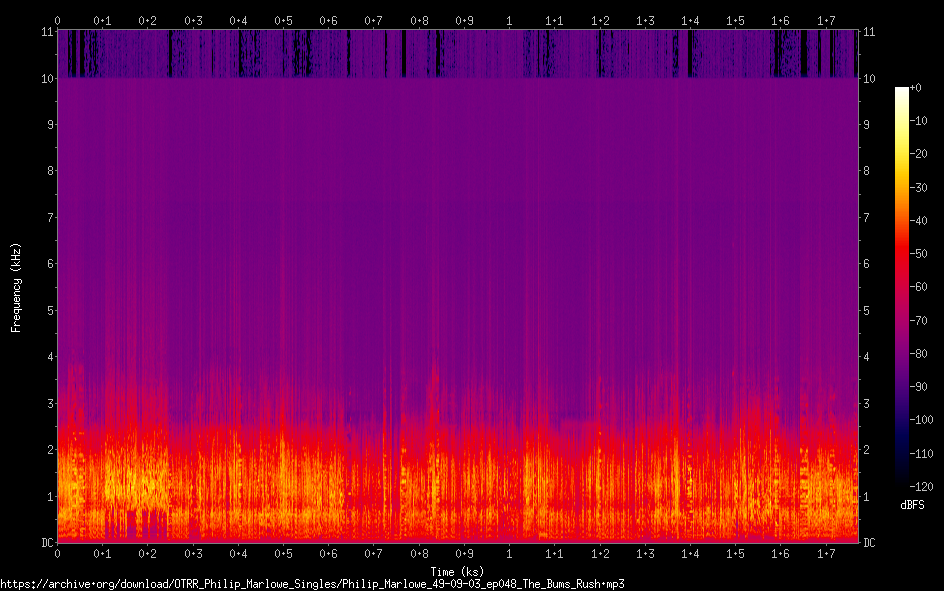The image size is (944, 591).
Task: Click the top of the color scale bar
Action: [902, 90]
